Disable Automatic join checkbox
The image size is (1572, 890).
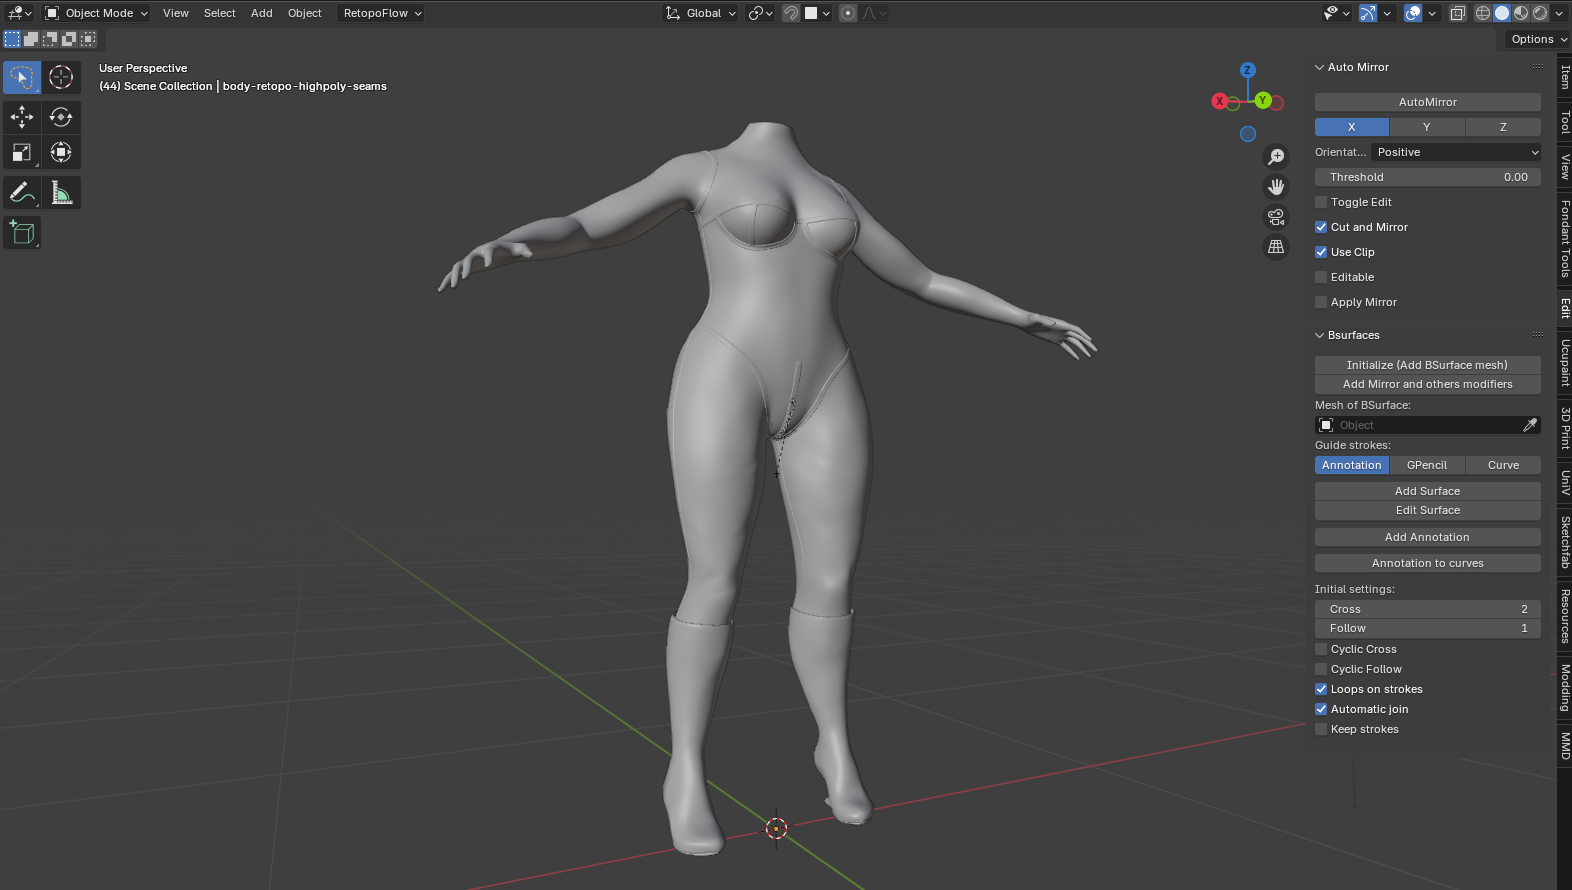click(x=1321, y=709)
